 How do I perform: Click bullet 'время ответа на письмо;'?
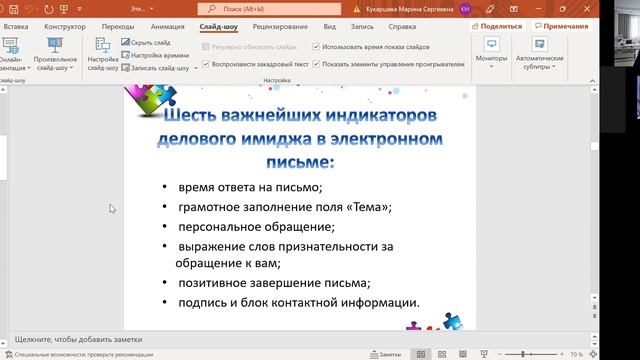click(250, 187)
